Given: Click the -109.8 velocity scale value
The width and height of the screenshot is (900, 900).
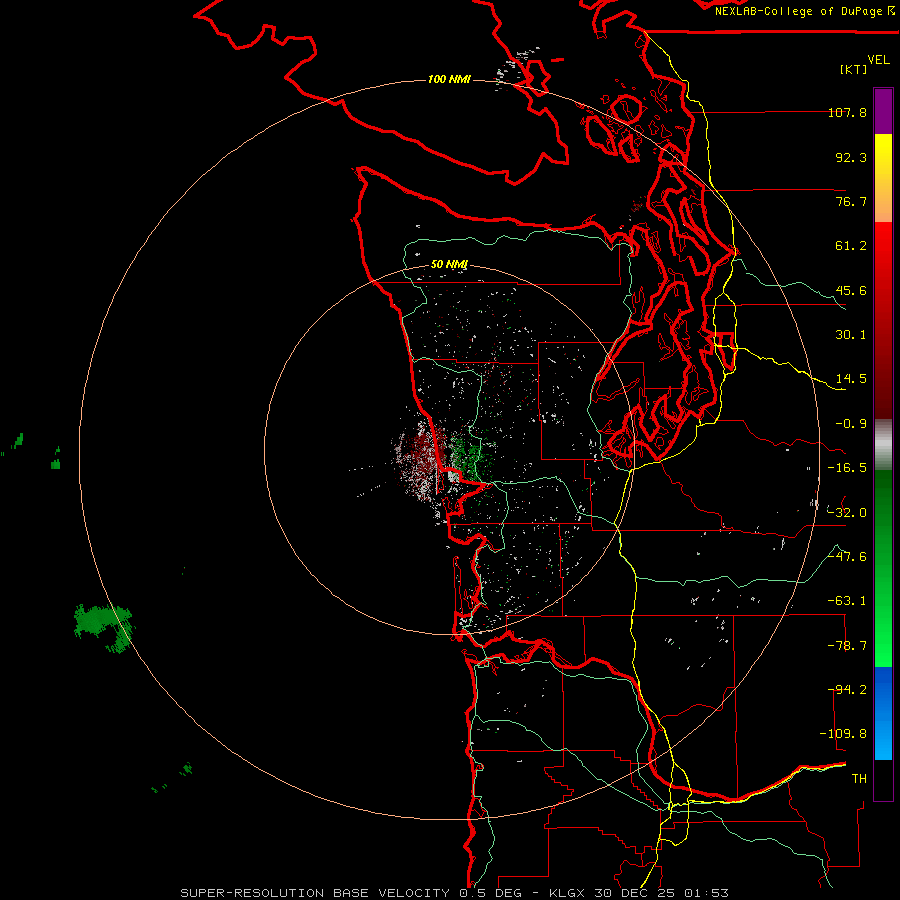Looking at the screenshot, I should click(x=843, y=734).
